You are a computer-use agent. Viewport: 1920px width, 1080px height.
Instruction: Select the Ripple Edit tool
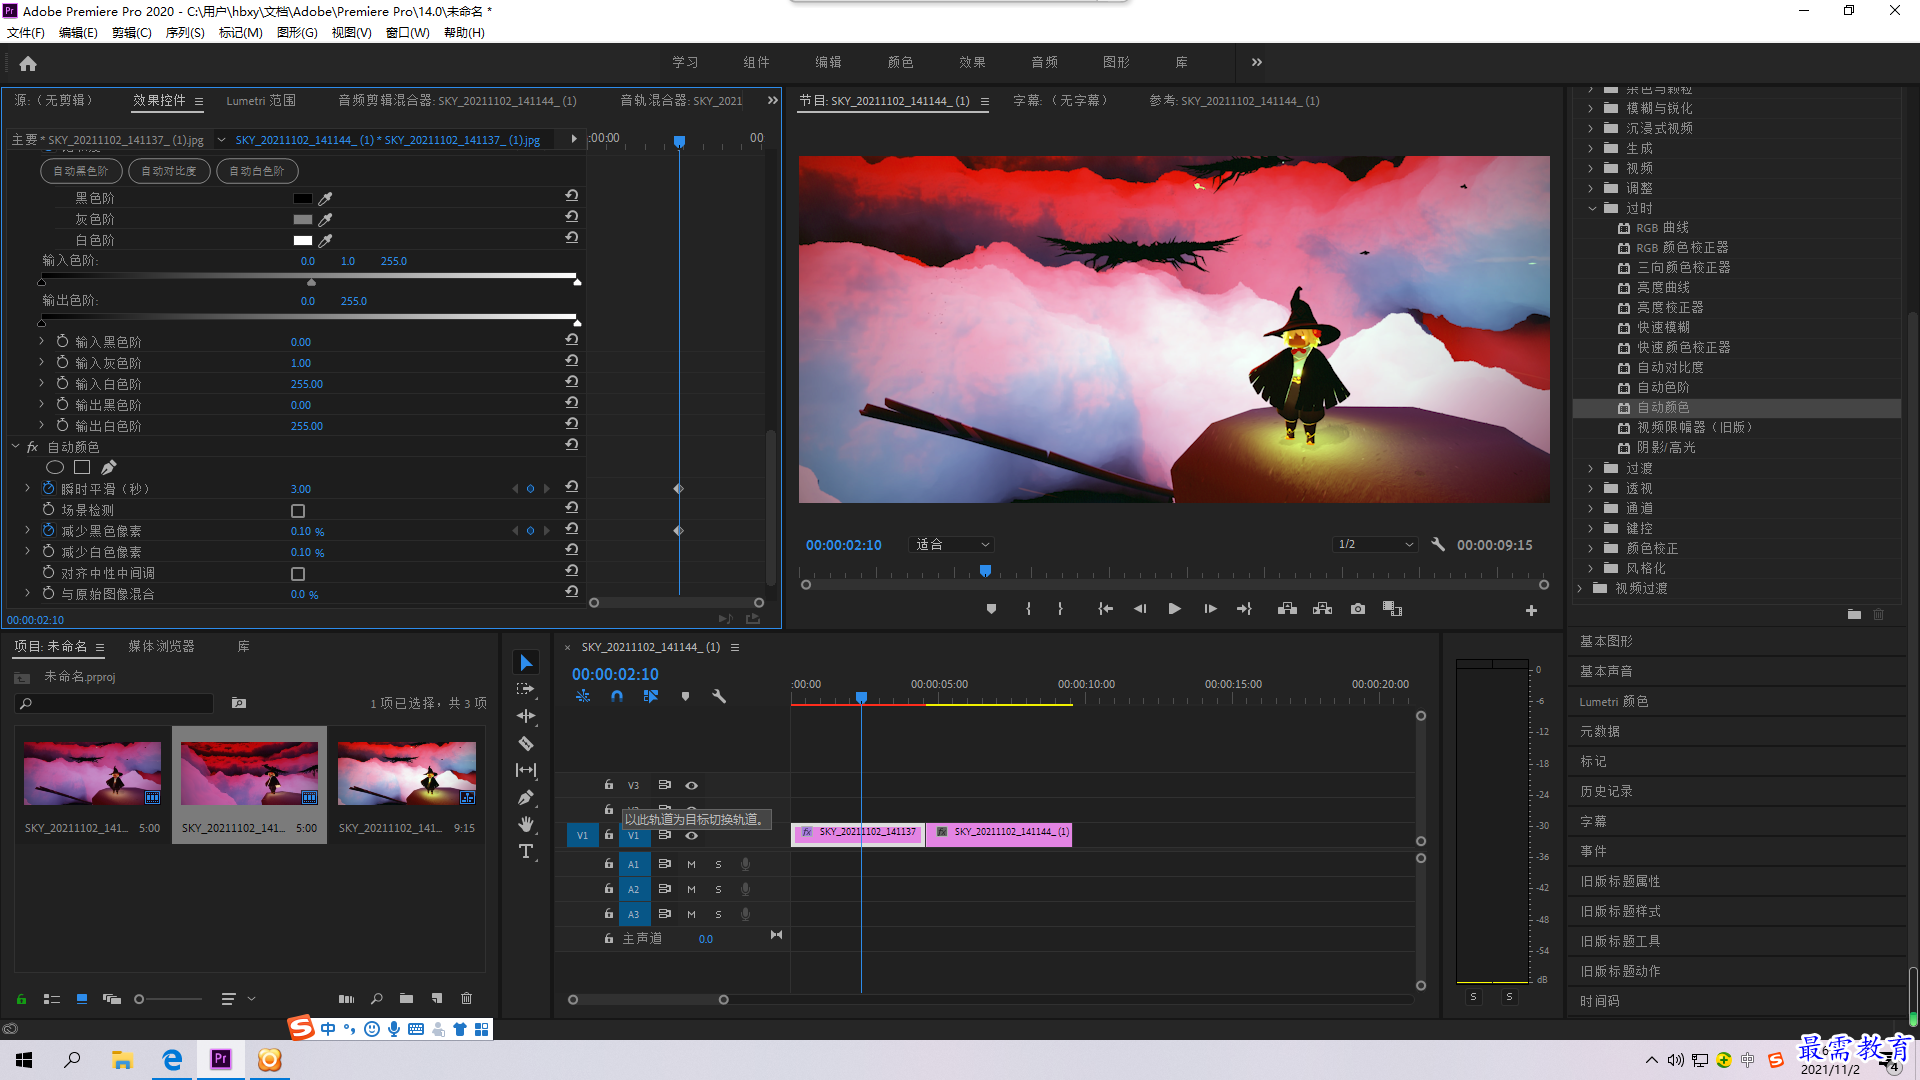coord(526,716)
